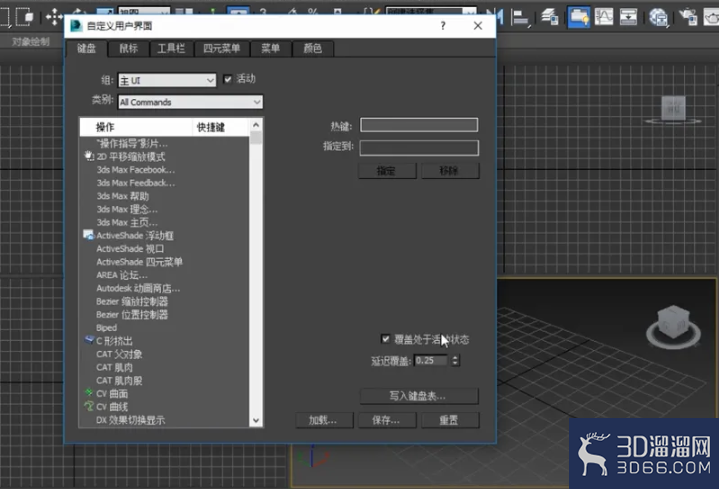The width and height of the screenshot is (719, 489).
Task: Toggle the 活动 checkbox
Action: click(227, 79)
